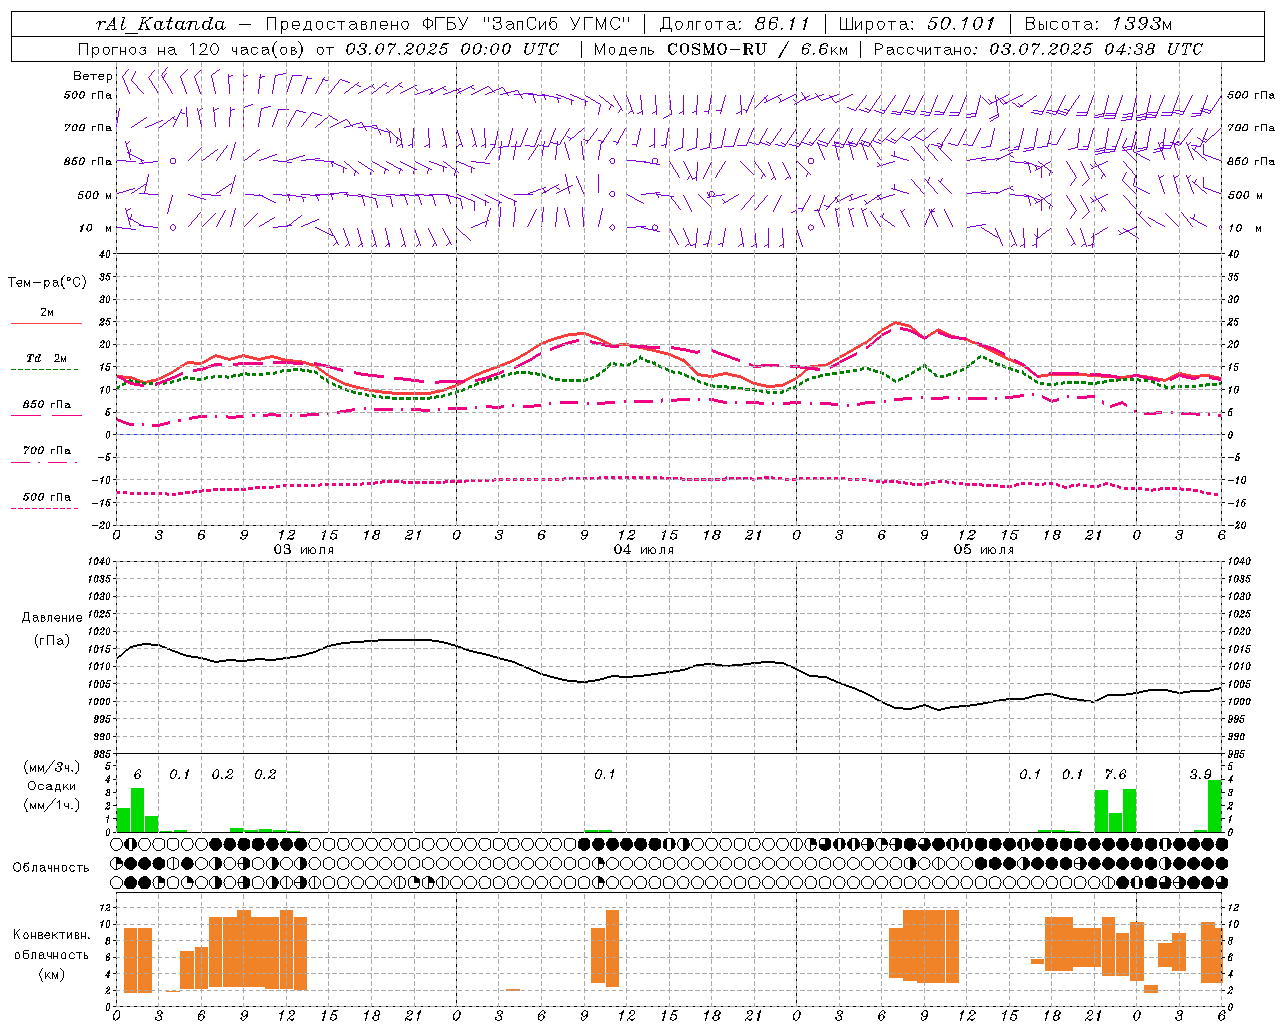Click the 'Высота: 1393м' value

pyautogui.click(x=1098, y=24)
